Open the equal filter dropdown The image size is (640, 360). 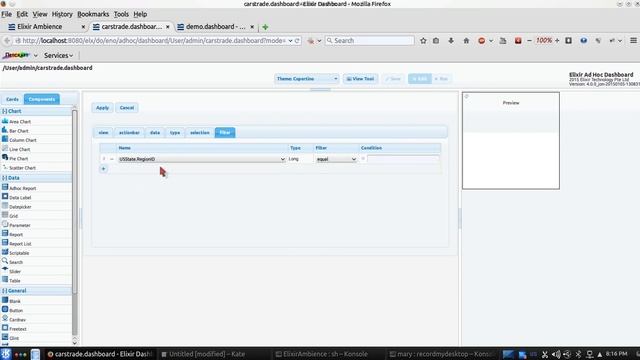(x=336, y=159)
